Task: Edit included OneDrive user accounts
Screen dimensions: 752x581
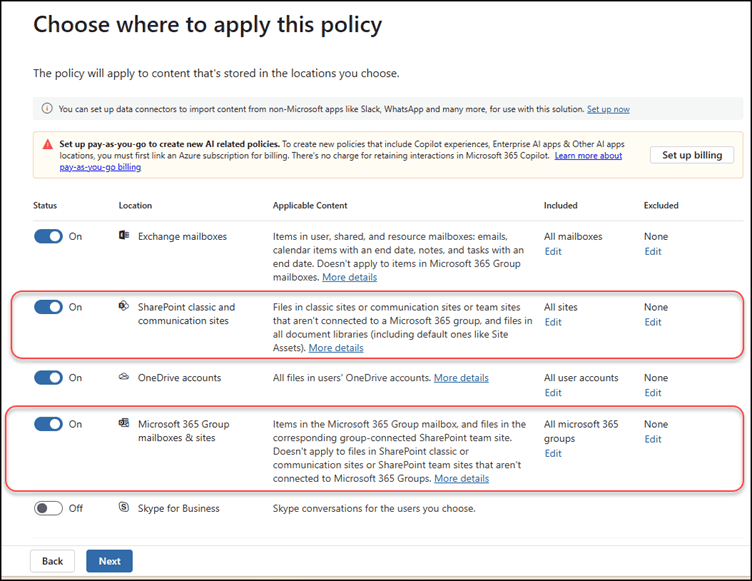Action: (553, 392)
